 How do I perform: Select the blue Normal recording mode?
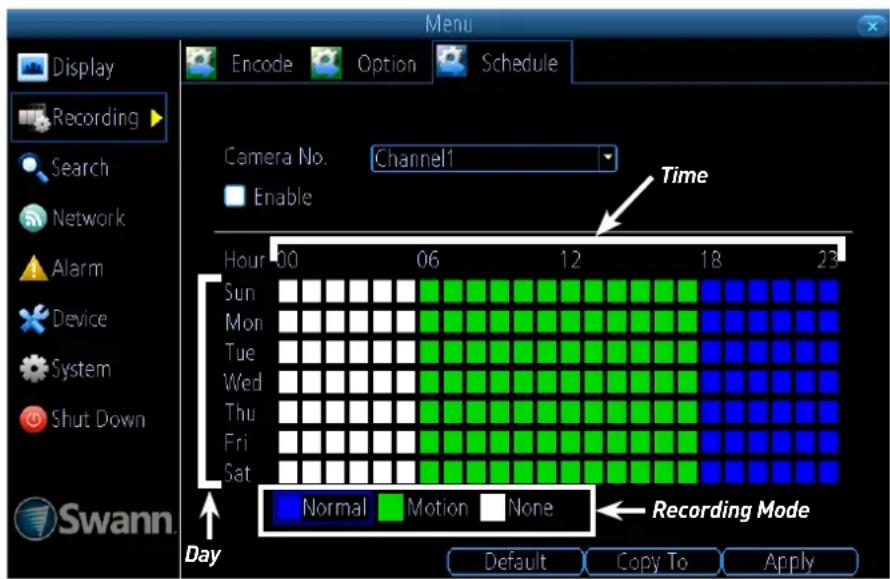(322, 507)
